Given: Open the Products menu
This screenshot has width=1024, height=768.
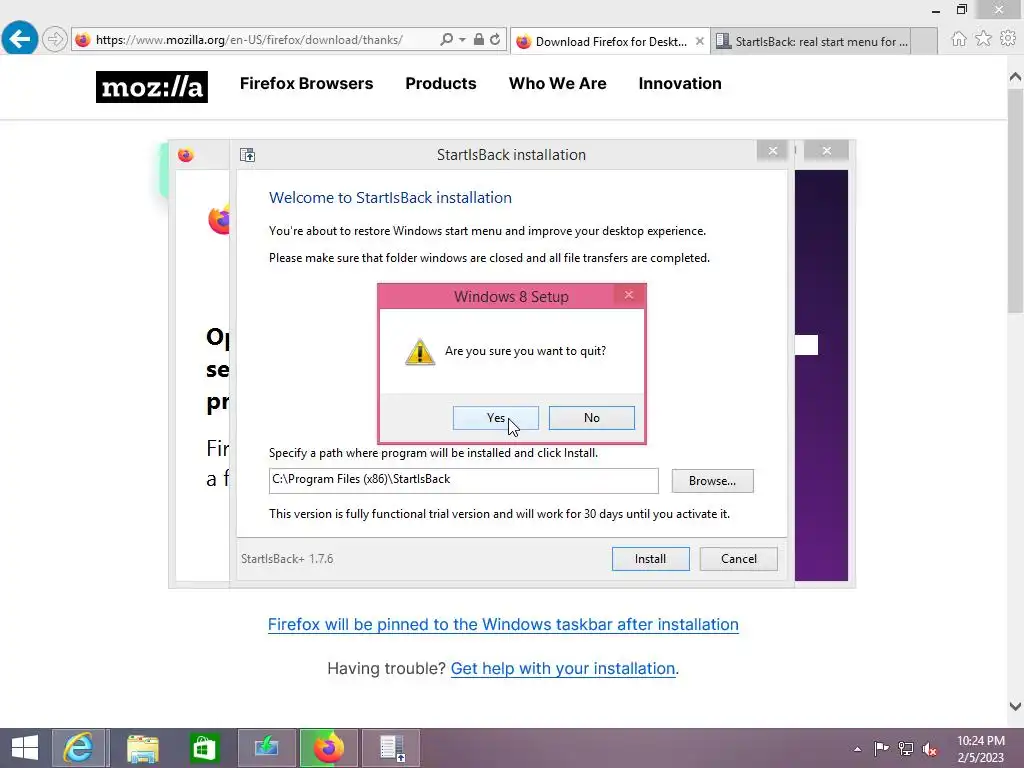Looking at the screenshot, I should 441,84.
